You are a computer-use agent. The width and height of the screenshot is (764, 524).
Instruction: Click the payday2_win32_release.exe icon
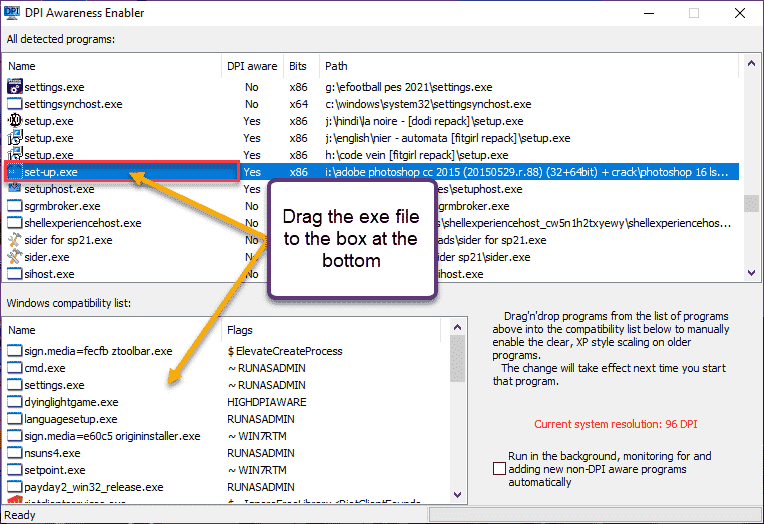point(15,487)
